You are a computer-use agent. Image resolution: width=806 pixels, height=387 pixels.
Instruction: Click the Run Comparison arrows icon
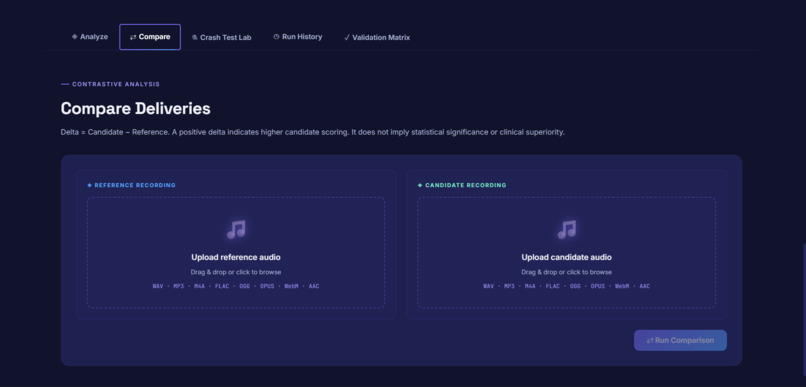click(x=650, y=341)
